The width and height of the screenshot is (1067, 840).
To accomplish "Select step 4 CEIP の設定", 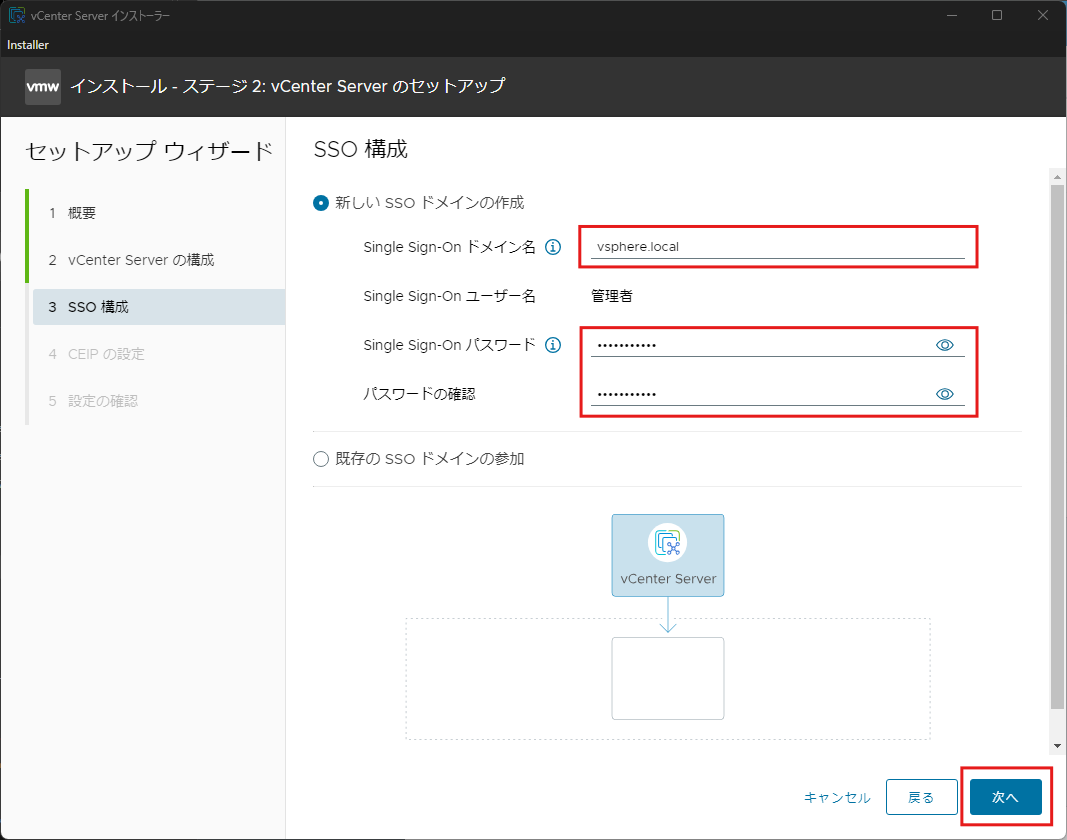I will pos(159,354).
